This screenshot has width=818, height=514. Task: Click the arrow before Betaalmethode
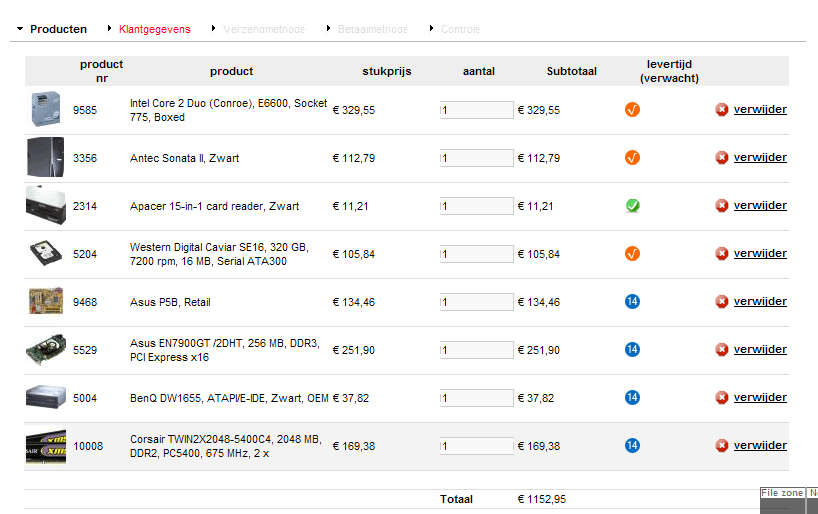328,28
